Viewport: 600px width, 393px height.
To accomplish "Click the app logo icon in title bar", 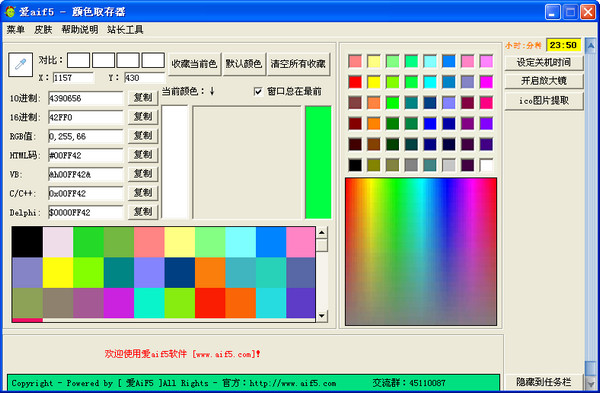I will tap(10, 11).
